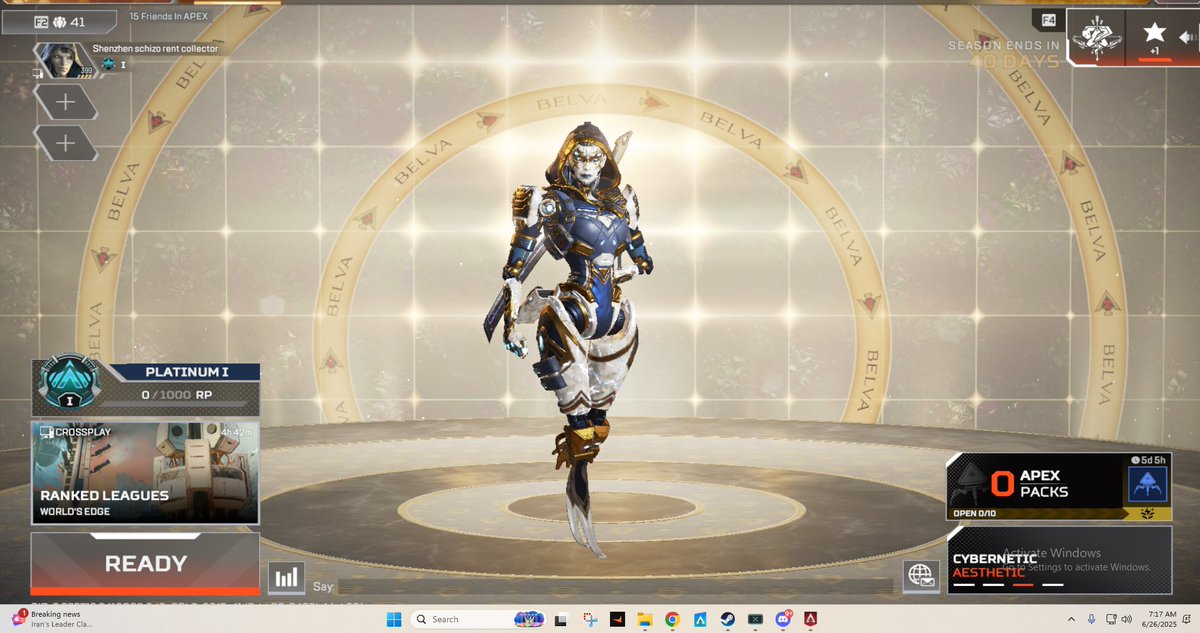Open the blue A app on taskbar
The width and height of the screenshot is (1200, 633).
700,619
